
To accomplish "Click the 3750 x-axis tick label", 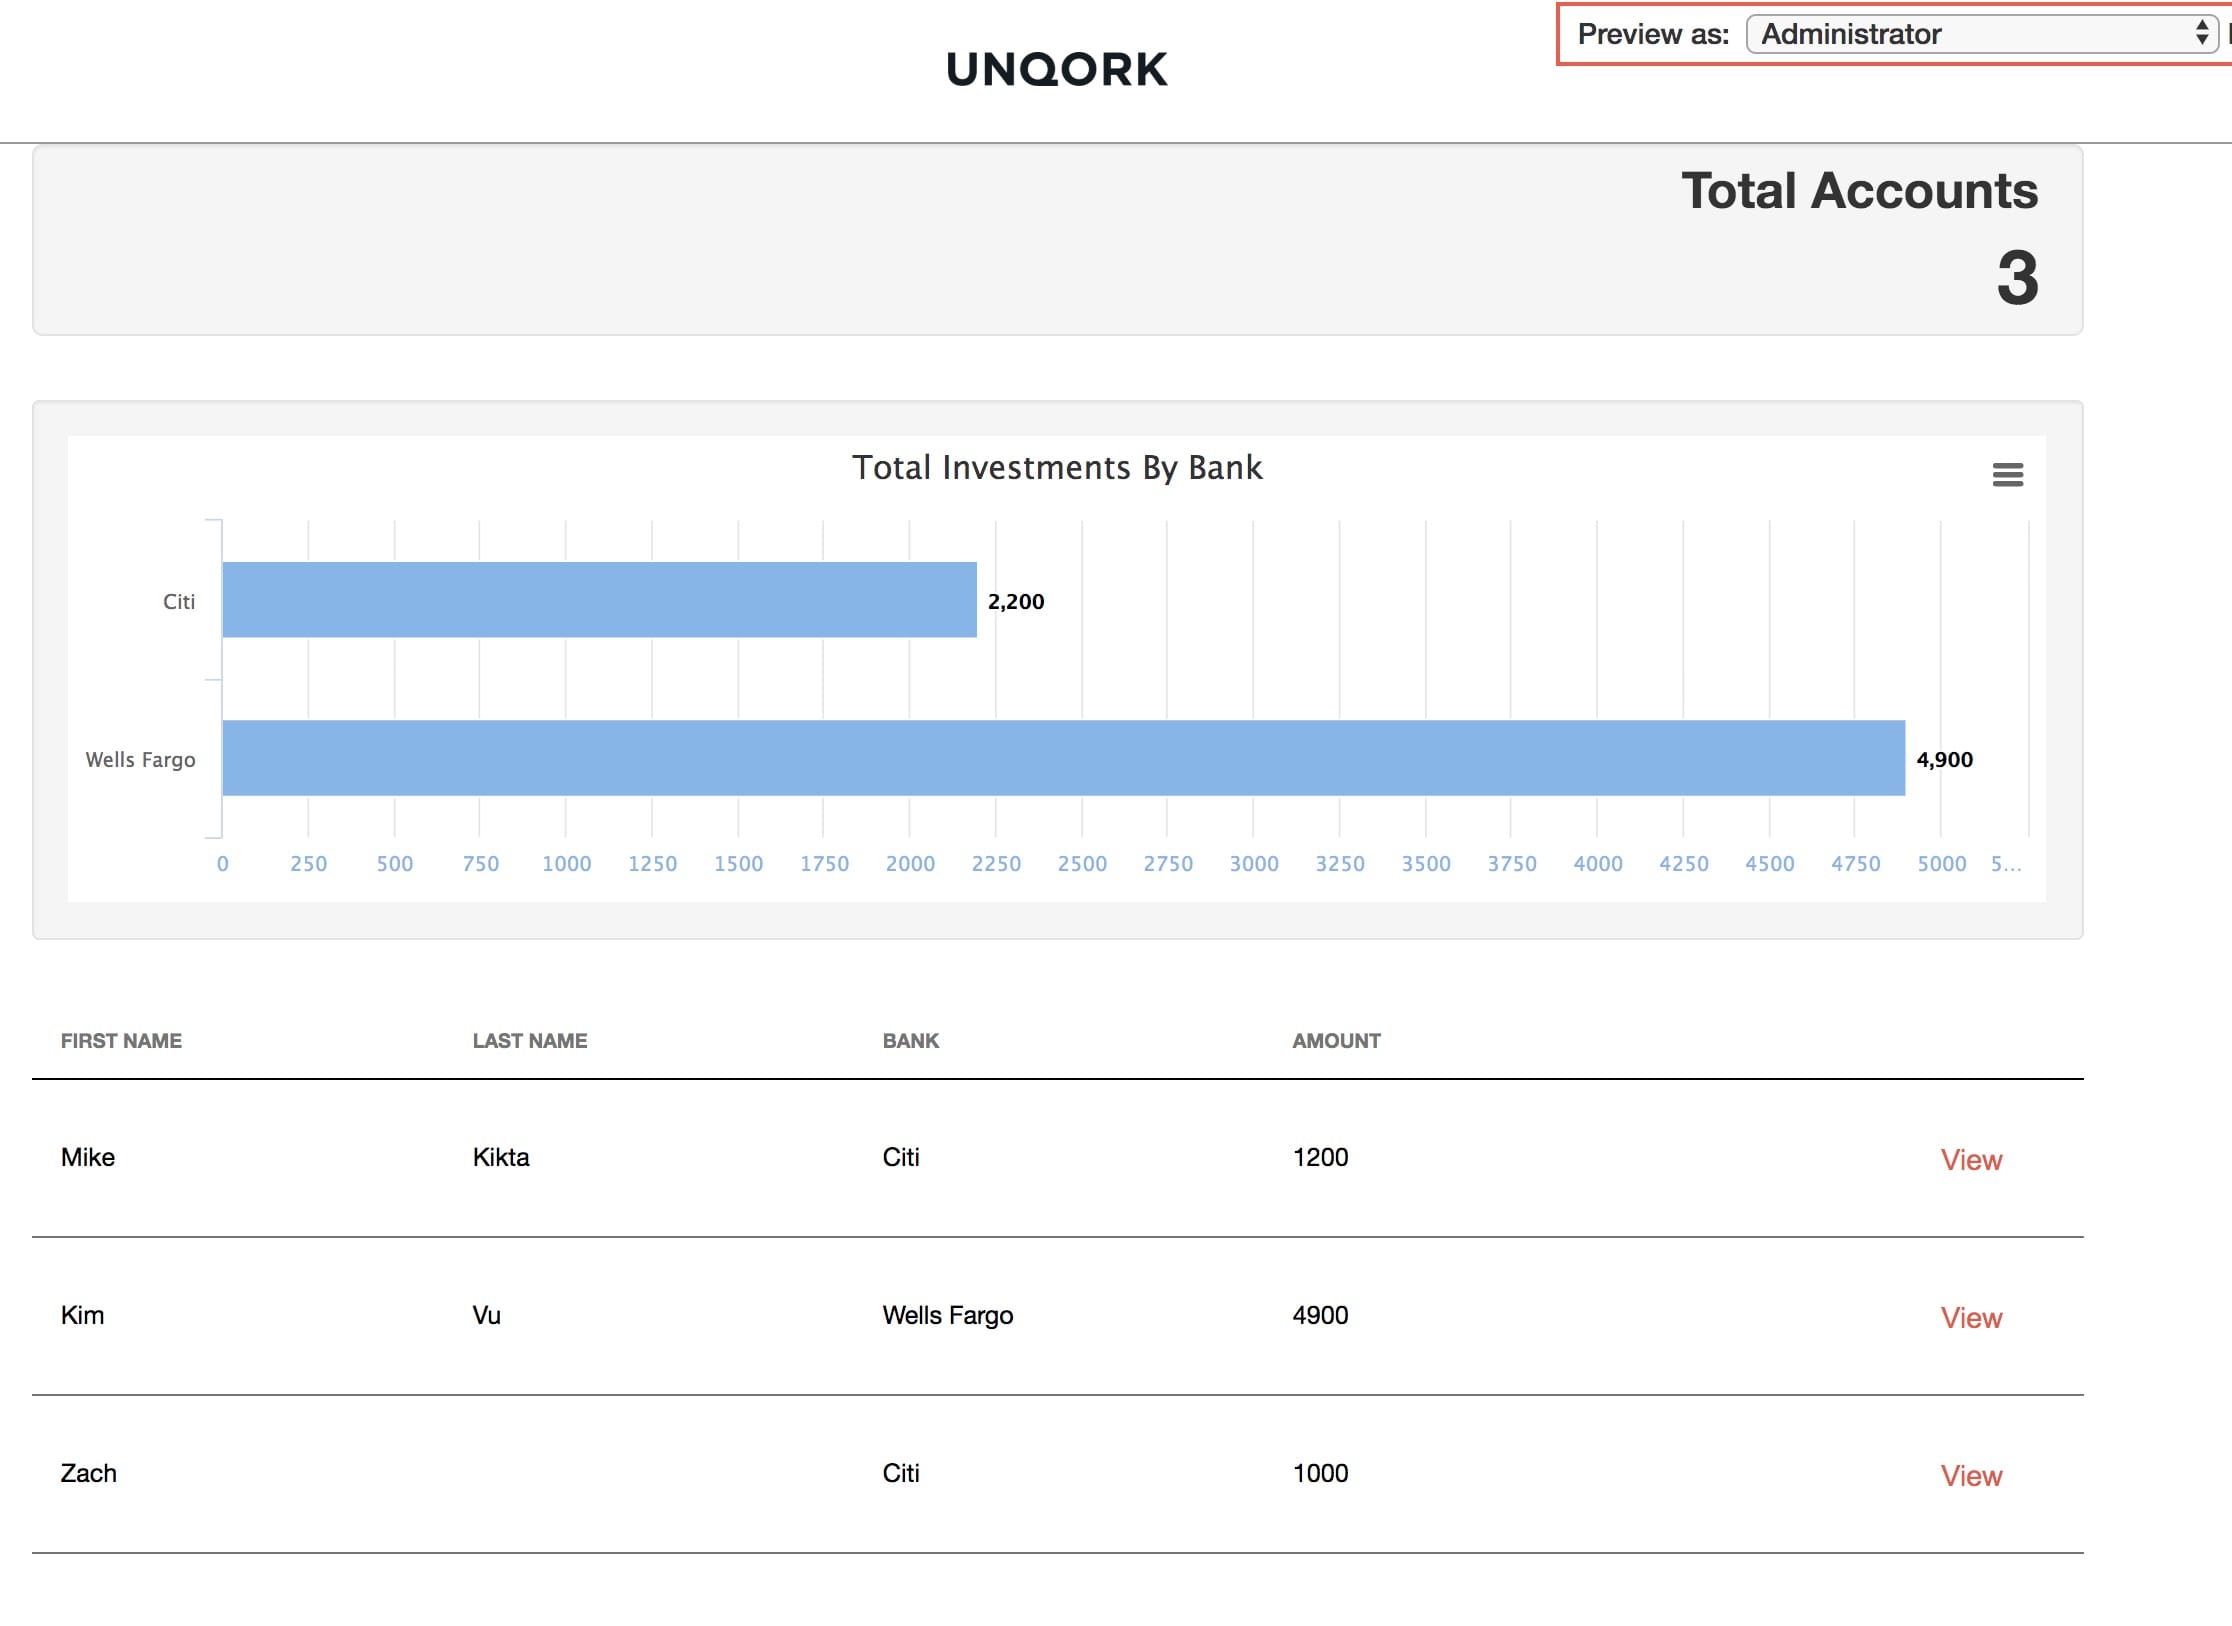I will pos(1511,864).
